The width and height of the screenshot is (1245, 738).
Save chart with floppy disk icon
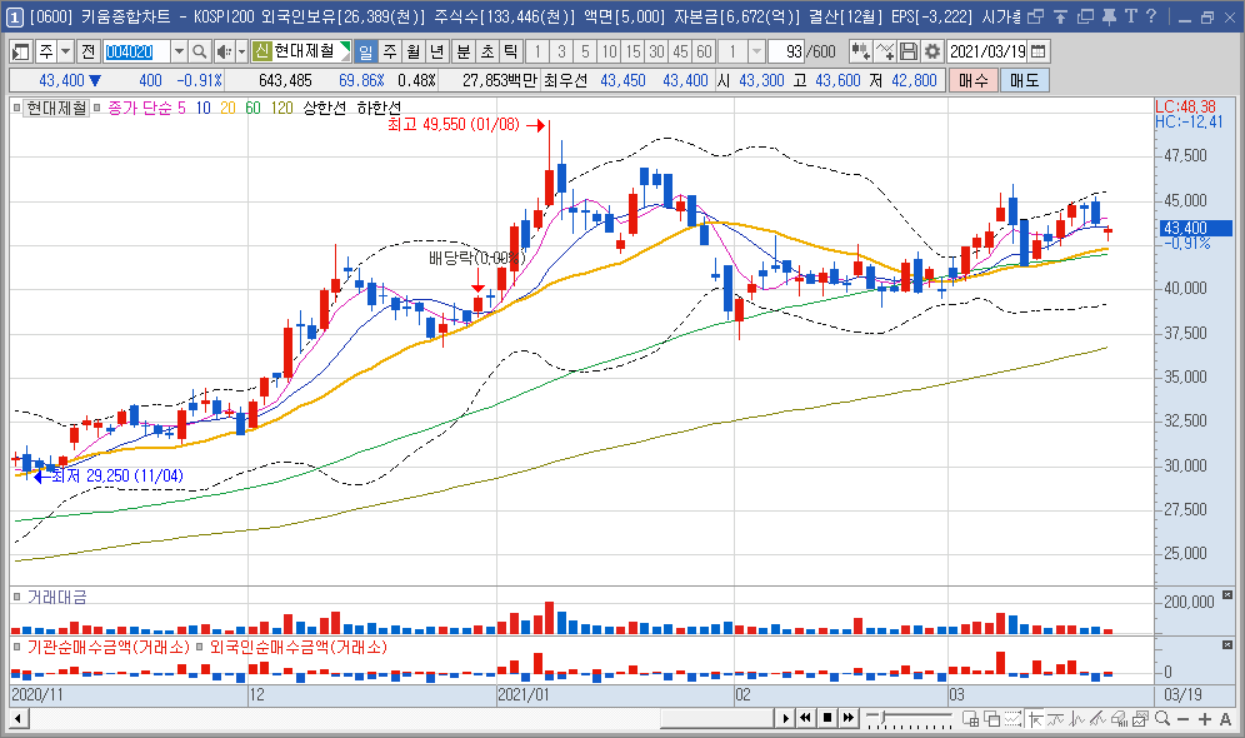[x=908, y=51]
